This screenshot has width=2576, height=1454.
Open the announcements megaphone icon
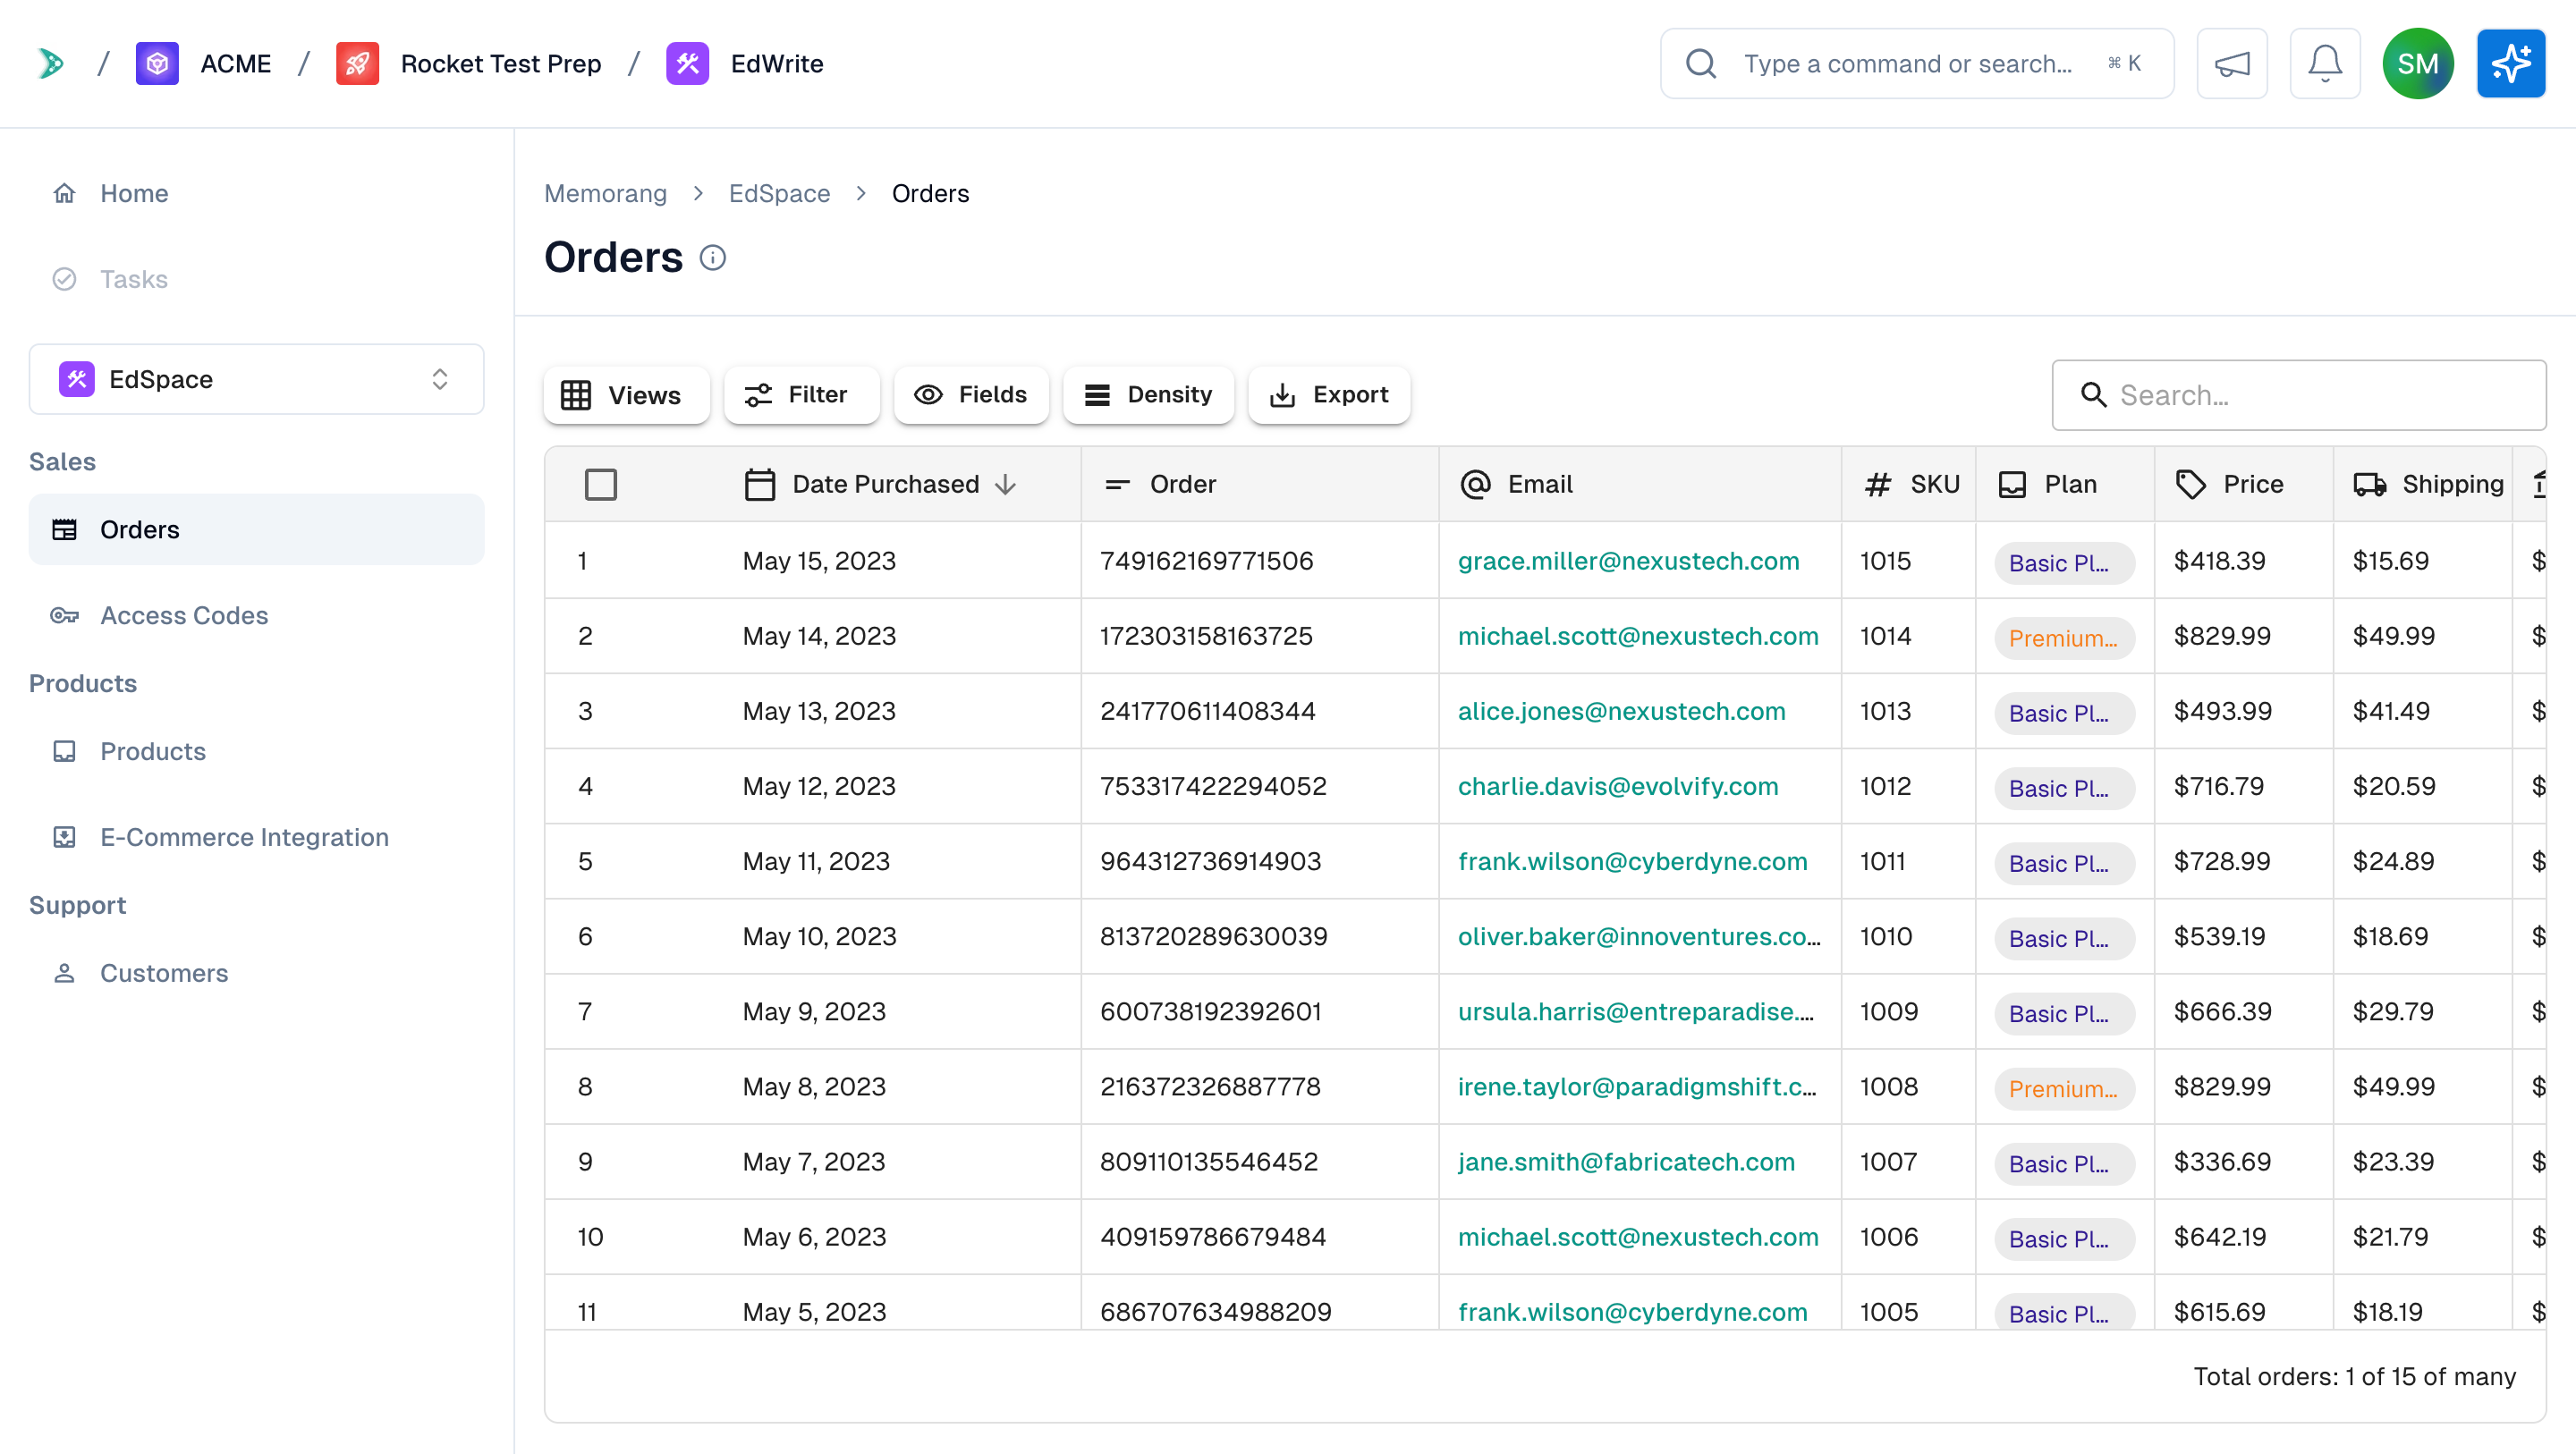[2232, 64]
